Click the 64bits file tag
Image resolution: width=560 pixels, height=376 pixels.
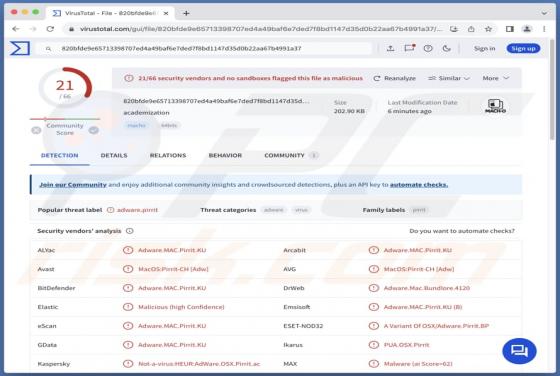click(169, 125)
